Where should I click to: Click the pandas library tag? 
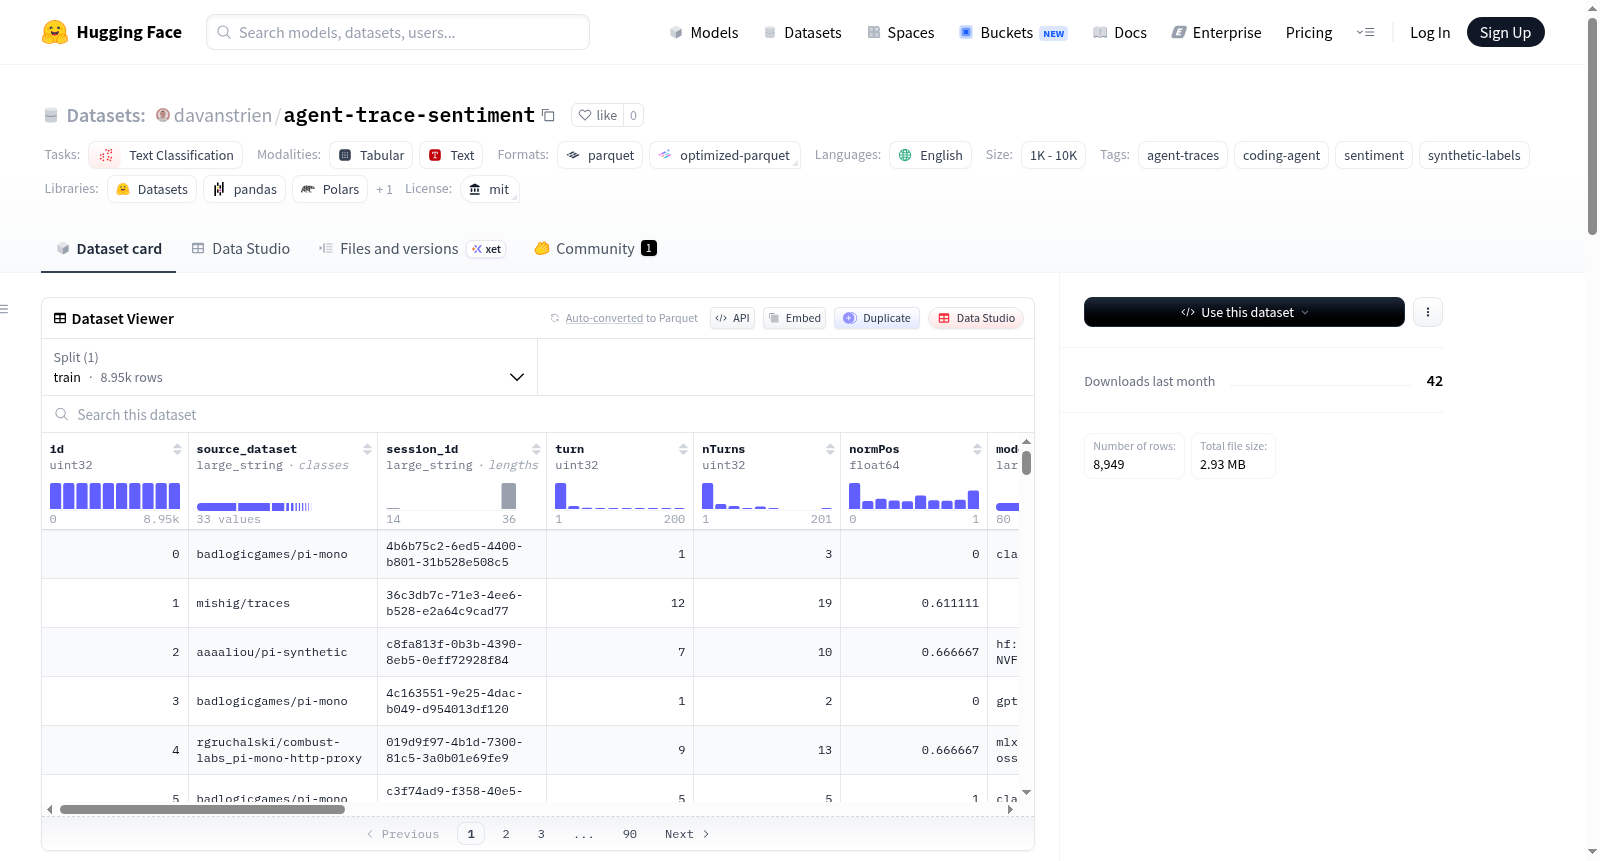click(x=244, y=189)
